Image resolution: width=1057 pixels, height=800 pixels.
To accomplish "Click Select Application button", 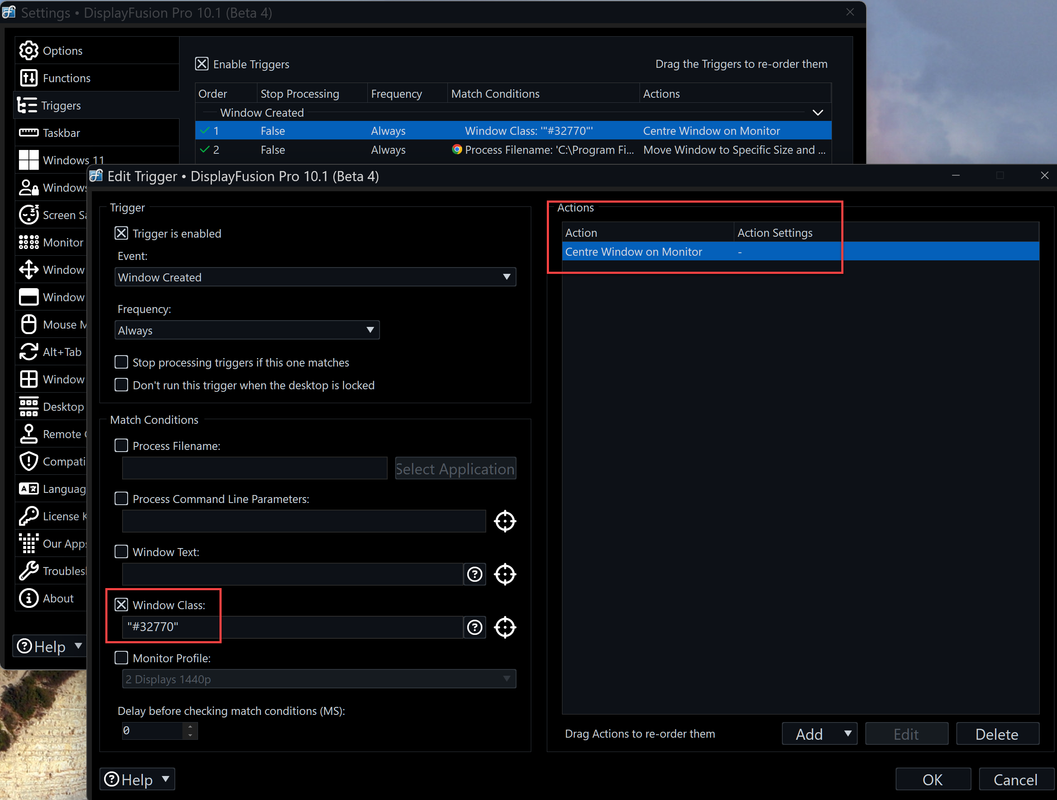I will [x=455, y=468].
